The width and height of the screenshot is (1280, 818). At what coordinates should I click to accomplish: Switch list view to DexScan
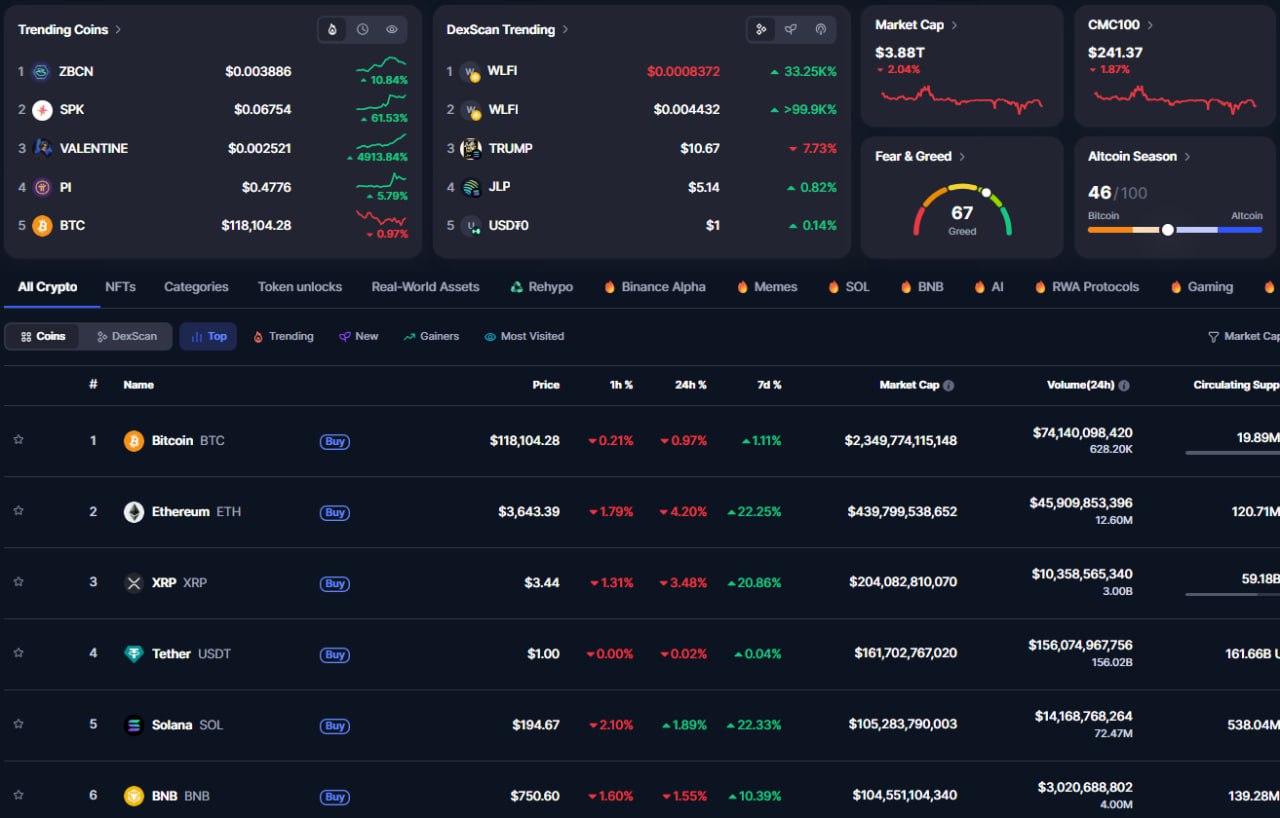click(x=127, y=336)
